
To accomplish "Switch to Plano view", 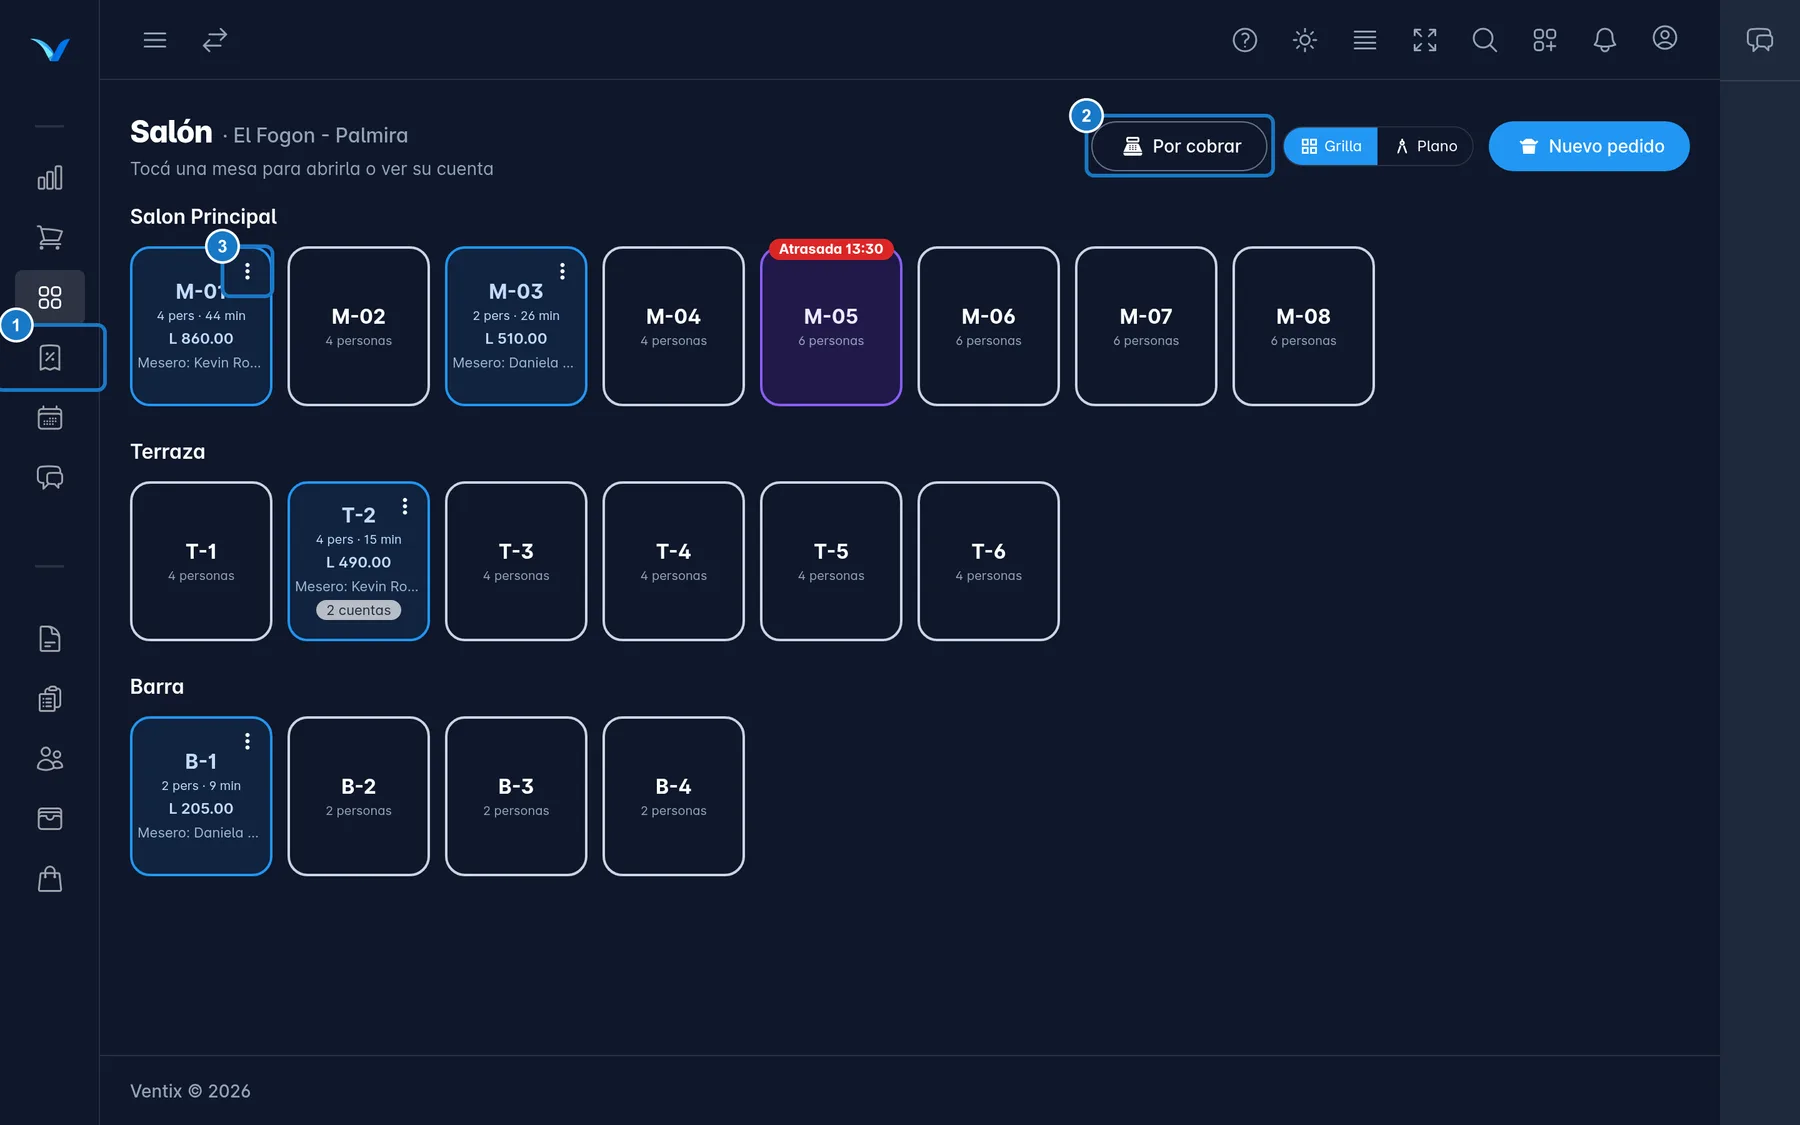I will [1426, 146].
